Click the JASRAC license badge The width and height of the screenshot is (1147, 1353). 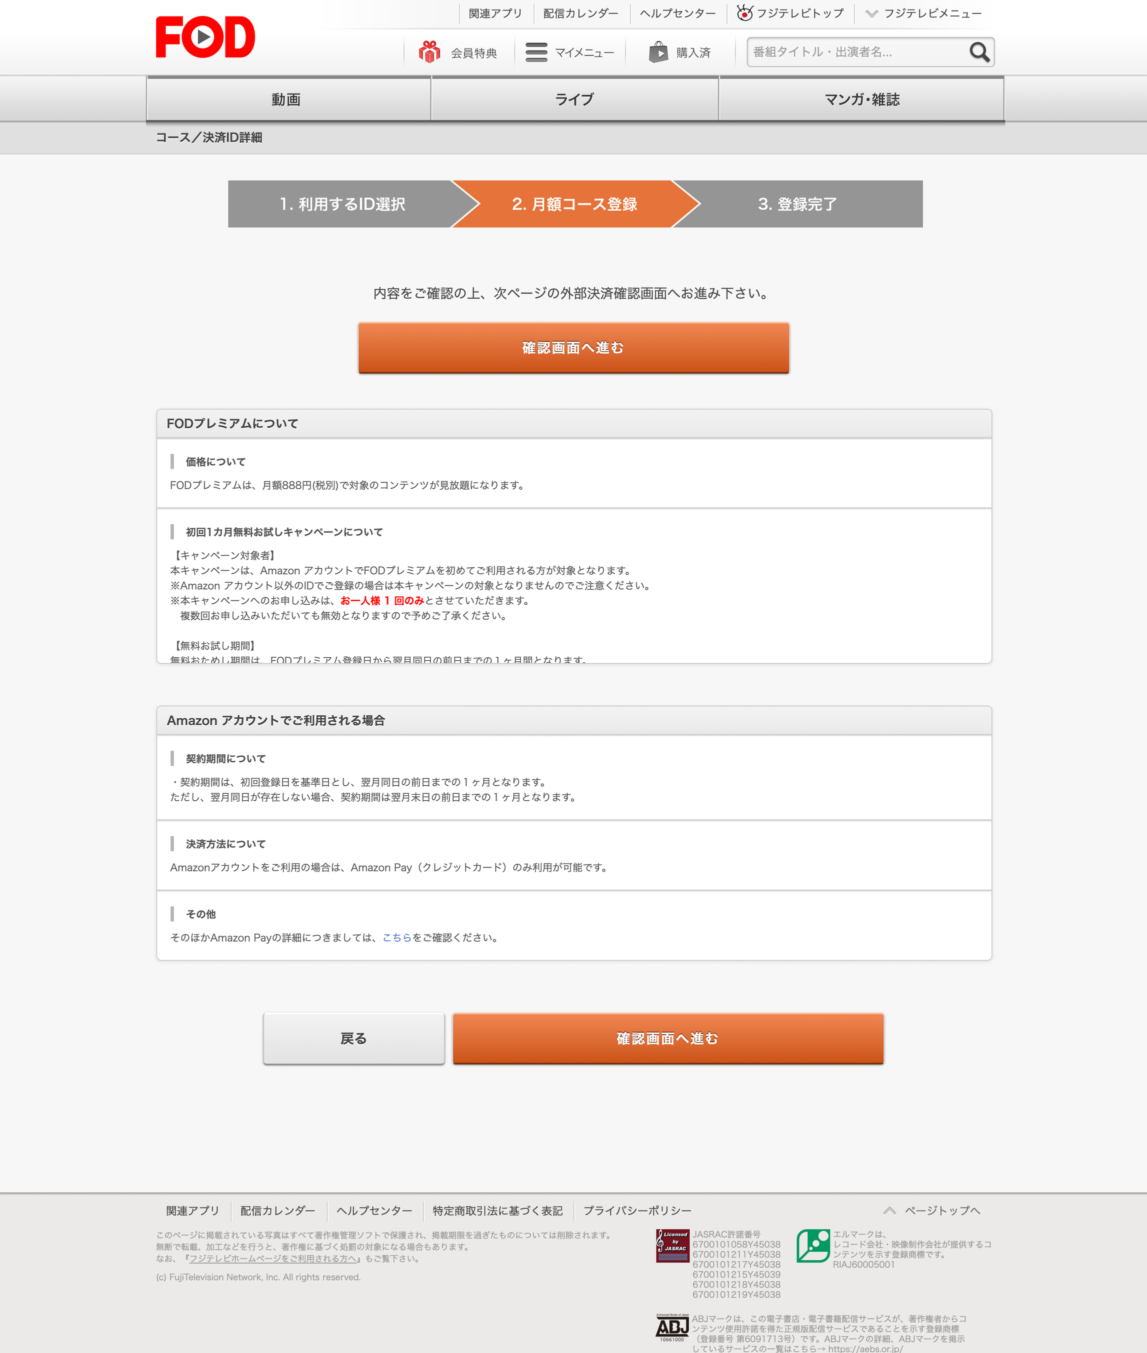pyautogui.click(x=672, y=1246)
